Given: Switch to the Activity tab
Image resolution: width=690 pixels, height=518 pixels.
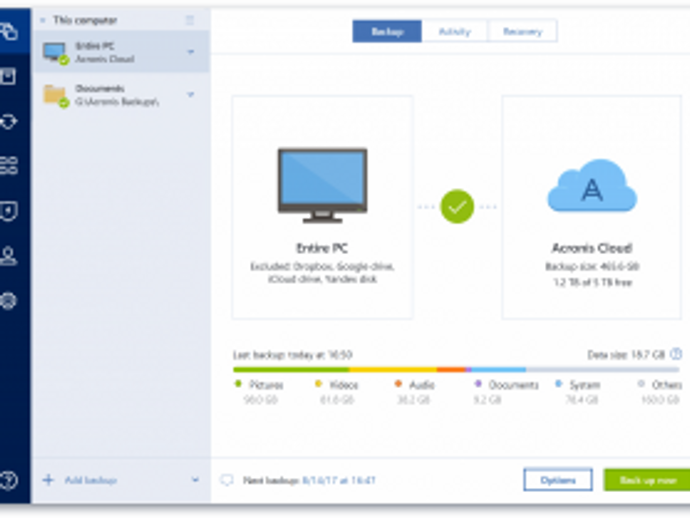Looking at the screenshot, I should (x=455, y=31).
